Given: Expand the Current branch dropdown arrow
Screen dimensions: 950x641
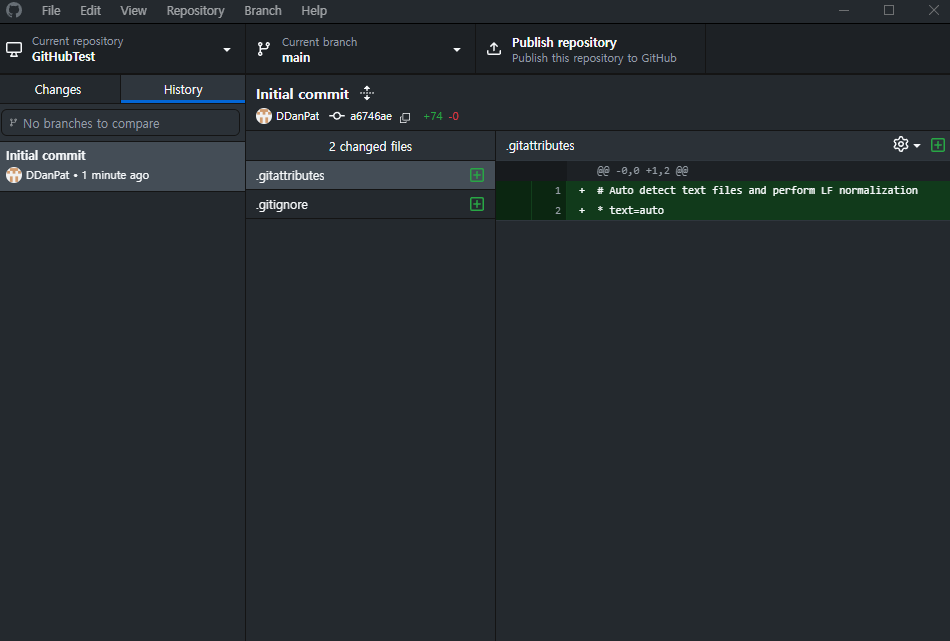Looking at the screenshot, I should point(457,50).
